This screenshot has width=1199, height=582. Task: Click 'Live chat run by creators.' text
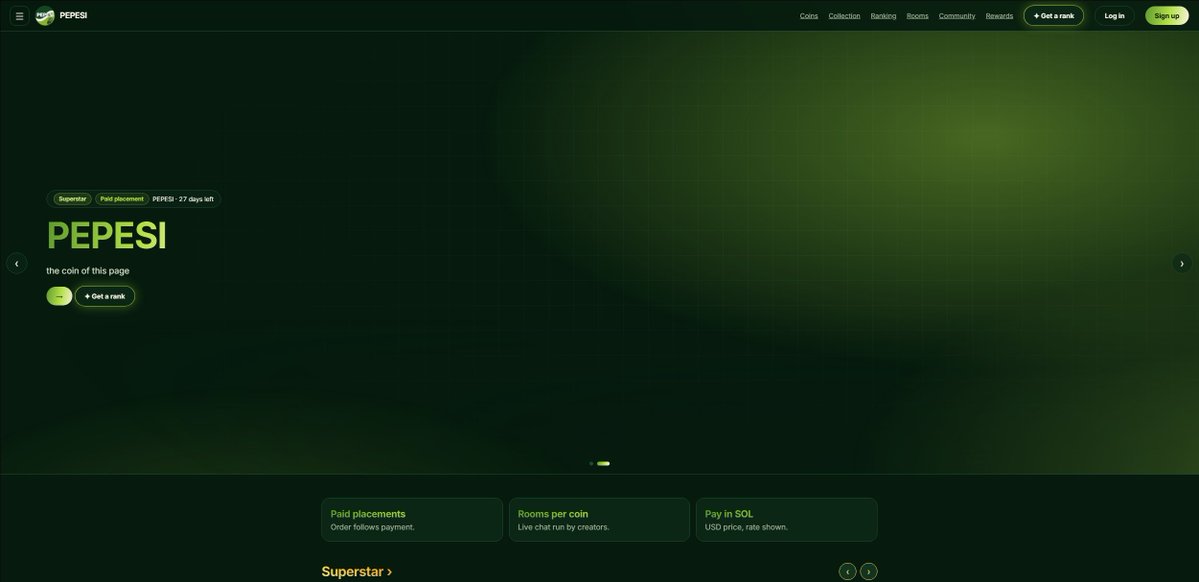pos(564,527)
